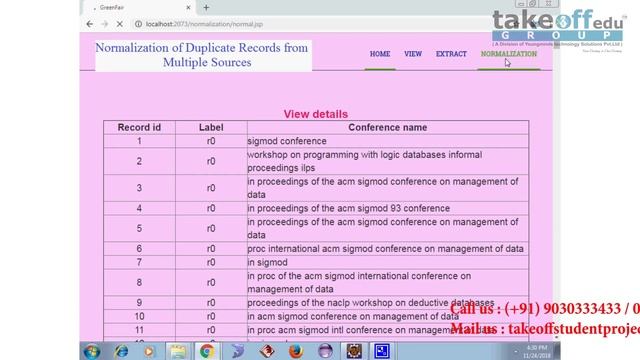Click the taskbar clock showing 4:30 PM
This screenshot has height=360, width=640.
click(x=536, y=351)
